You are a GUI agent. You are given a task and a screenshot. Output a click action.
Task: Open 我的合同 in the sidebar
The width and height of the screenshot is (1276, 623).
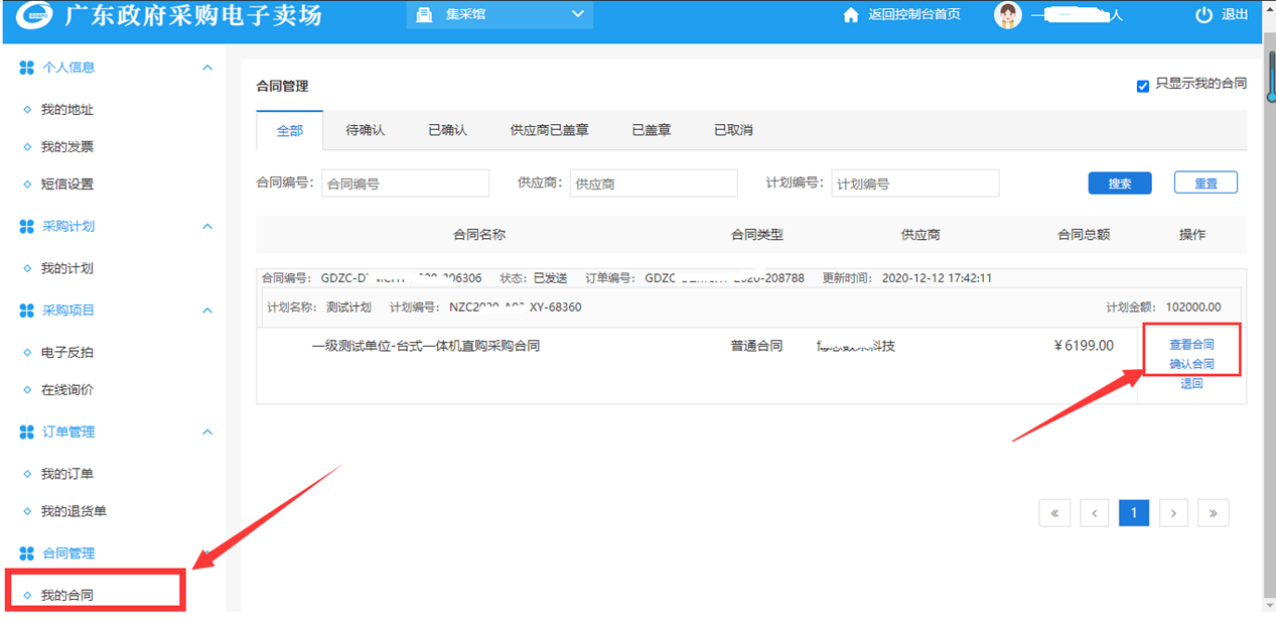coord(67,596)
